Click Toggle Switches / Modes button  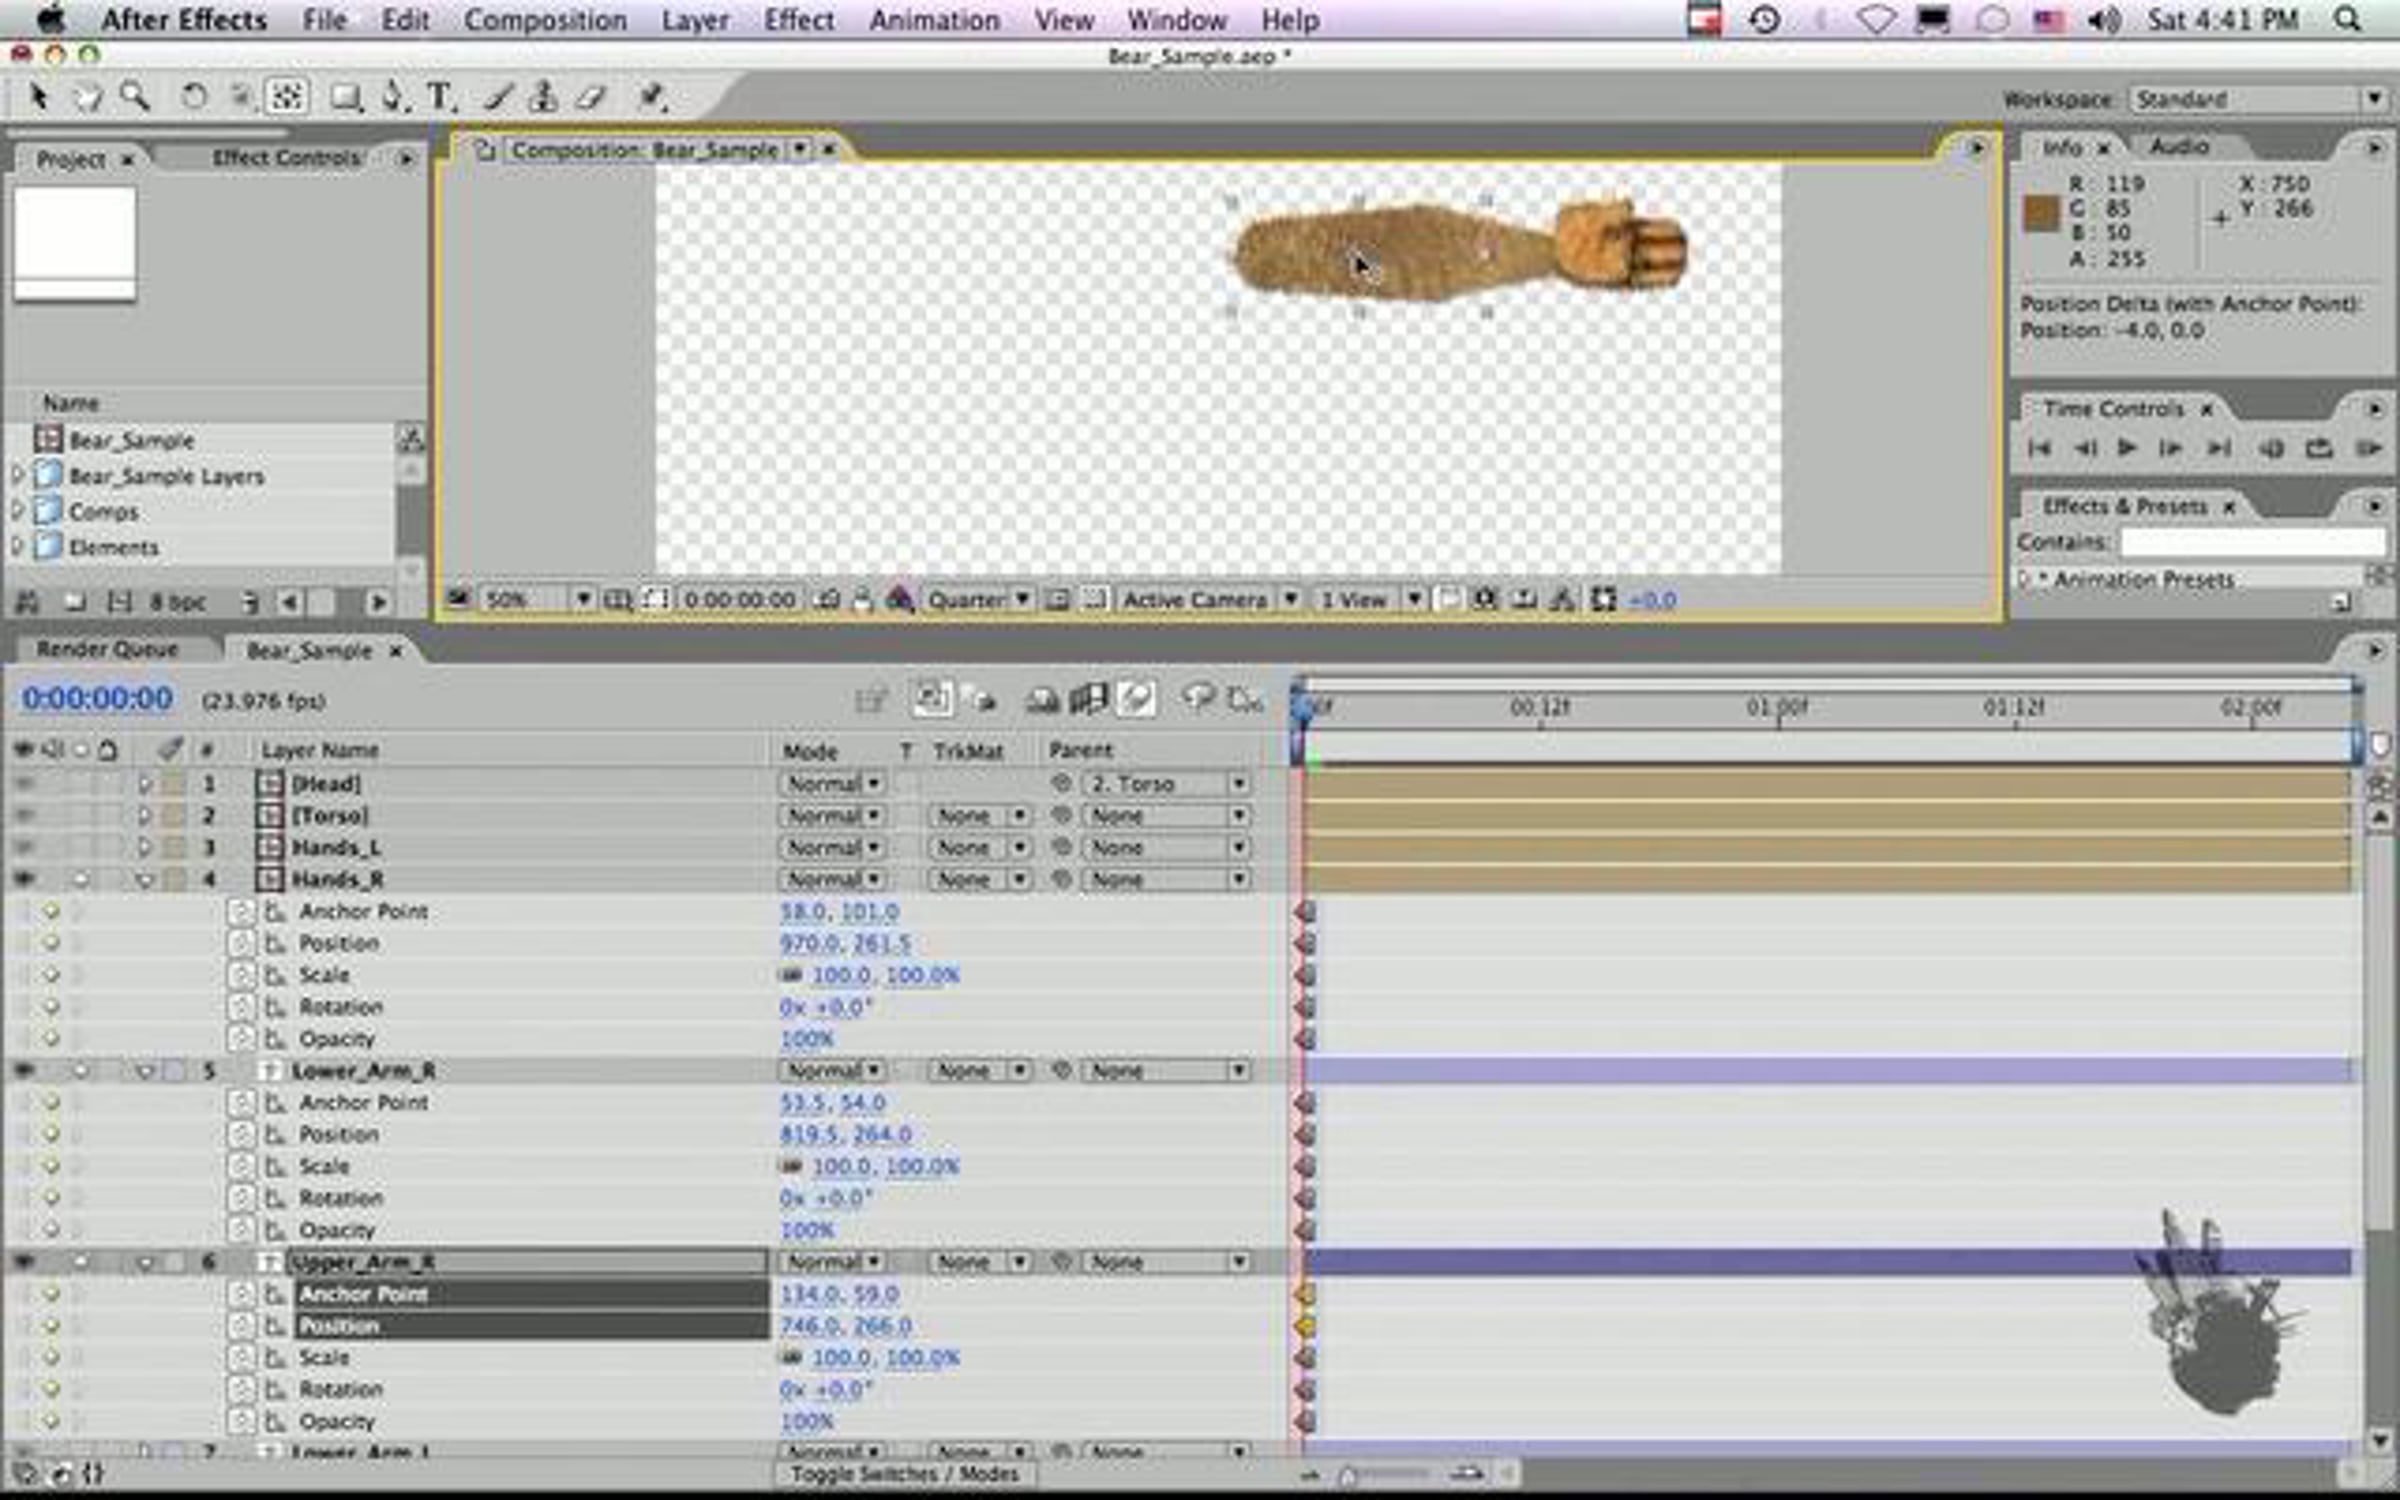(x=905, y=1474)
